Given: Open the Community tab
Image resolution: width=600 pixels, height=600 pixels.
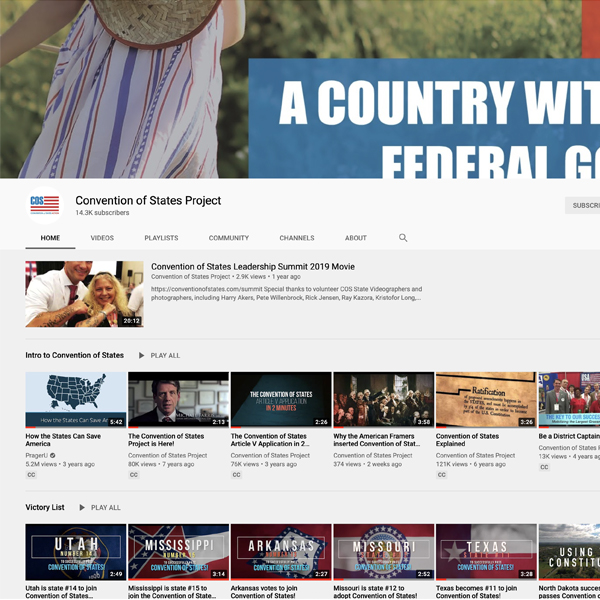Looking at the screenshot, I should 229,238.
